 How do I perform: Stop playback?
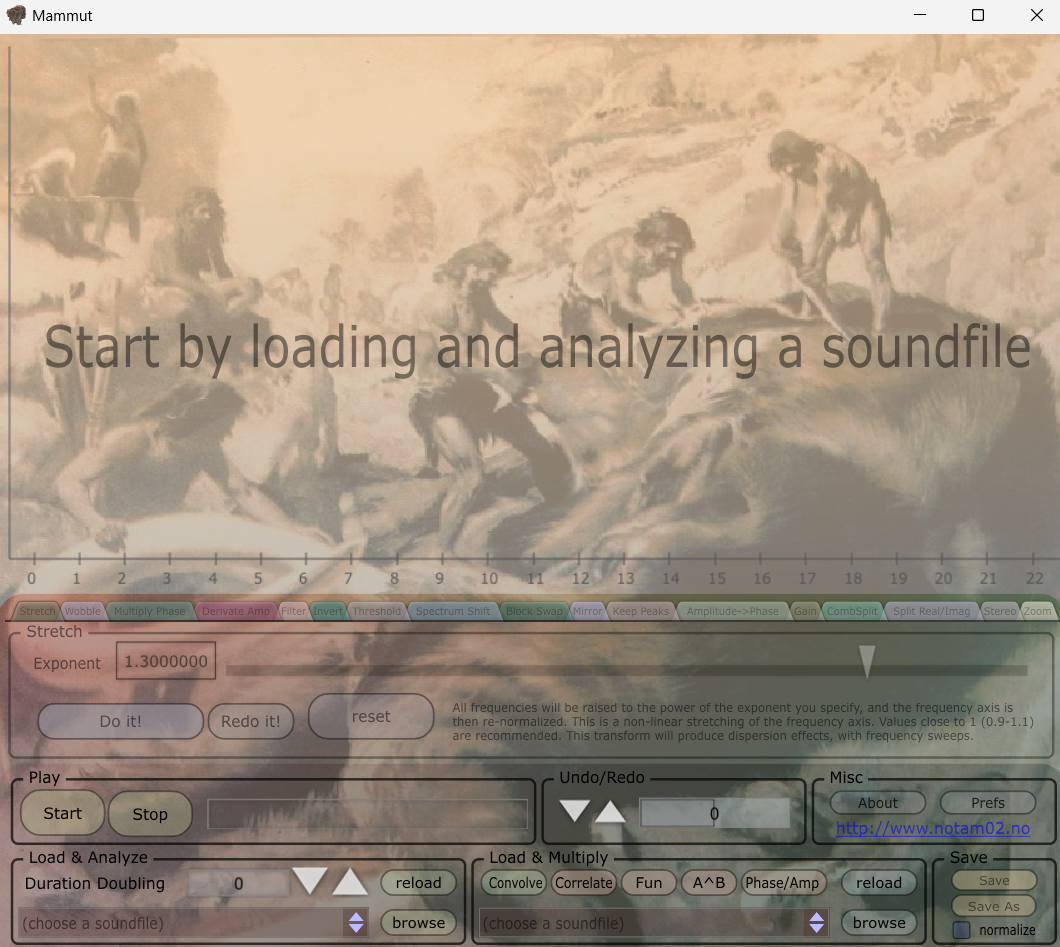(150, 814)
